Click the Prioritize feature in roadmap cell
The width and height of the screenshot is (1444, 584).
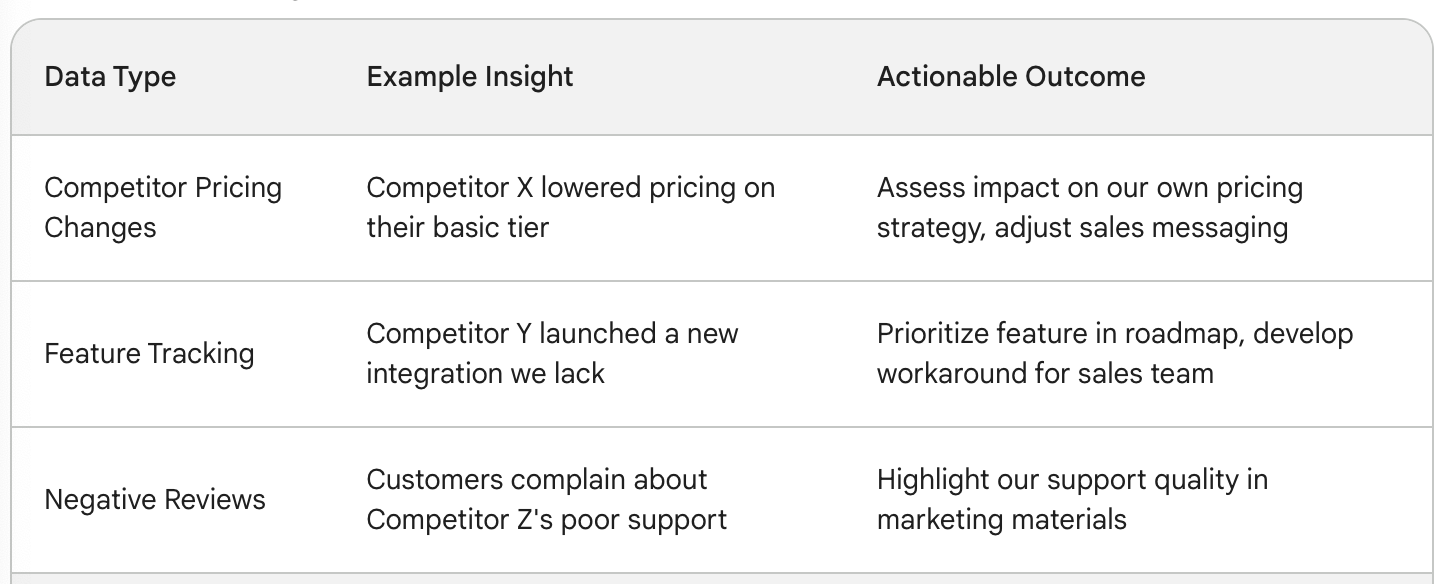(x=1115, y=353)
